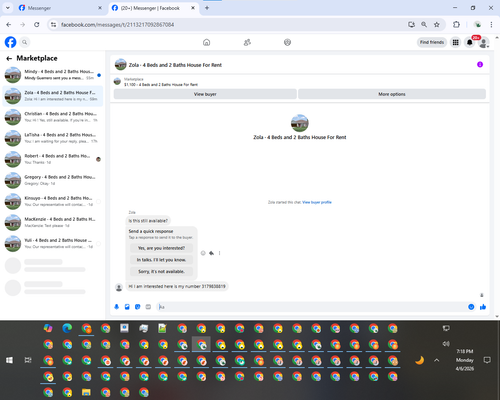Send quick reply 'Yes, are you interested?'
Image resolution: width=500 pixels, height=400 pixels.
click(161, 248)
